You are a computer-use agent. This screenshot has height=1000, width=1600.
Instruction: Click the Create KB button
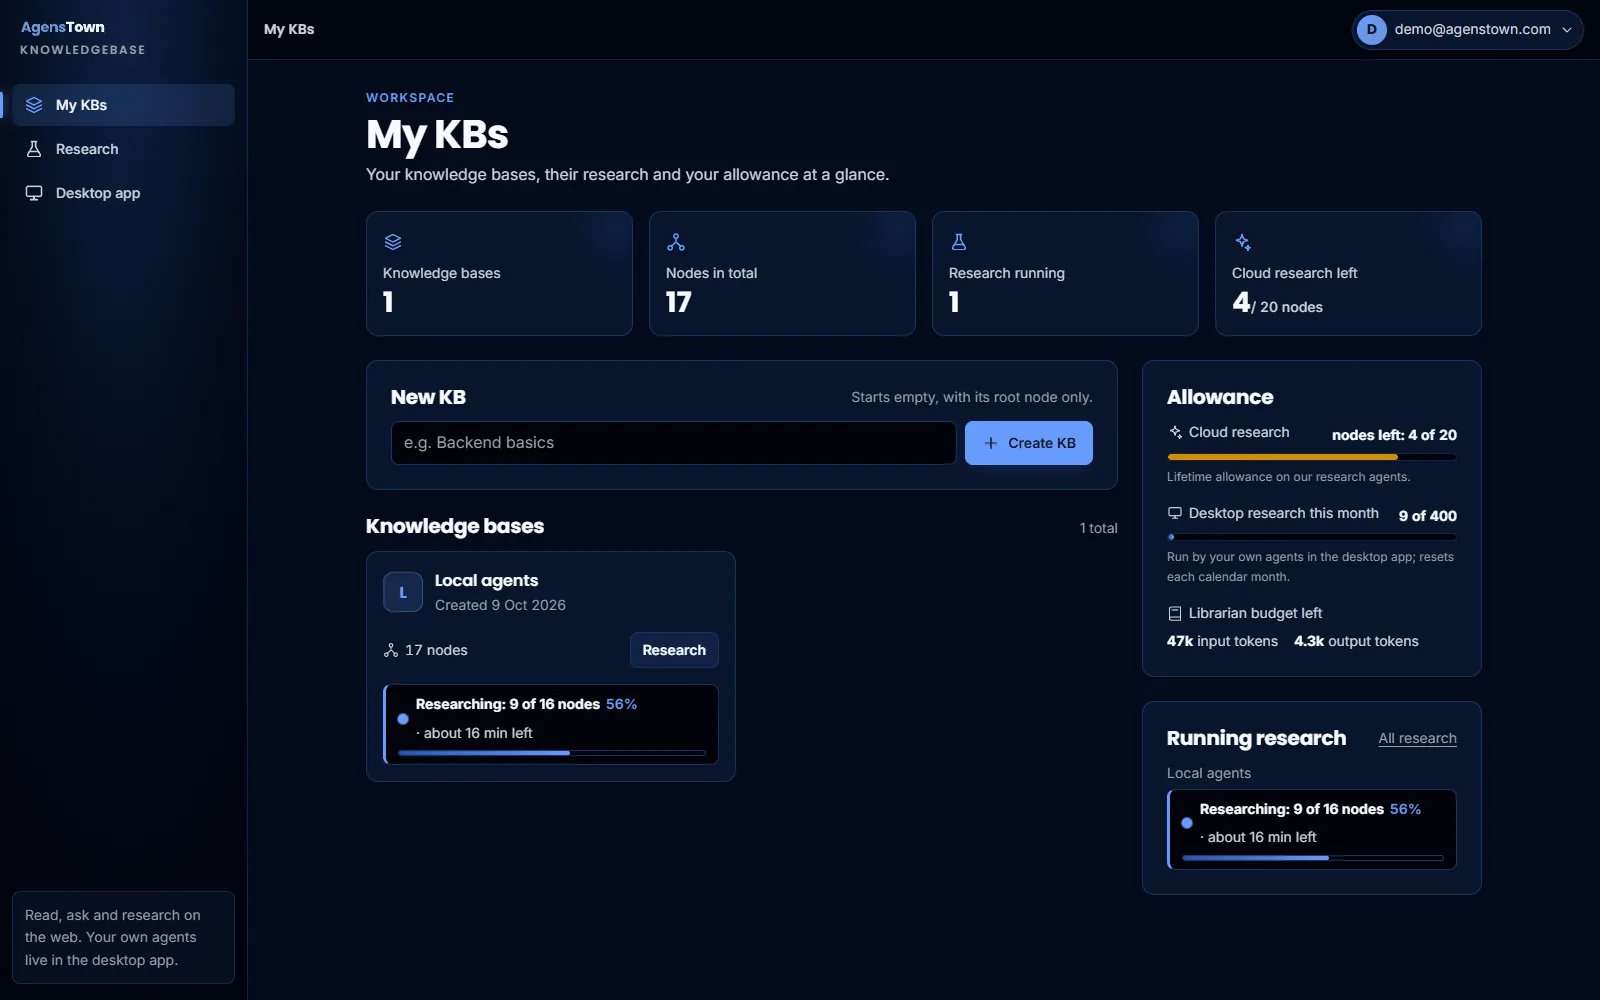[x=1028, y=443]
